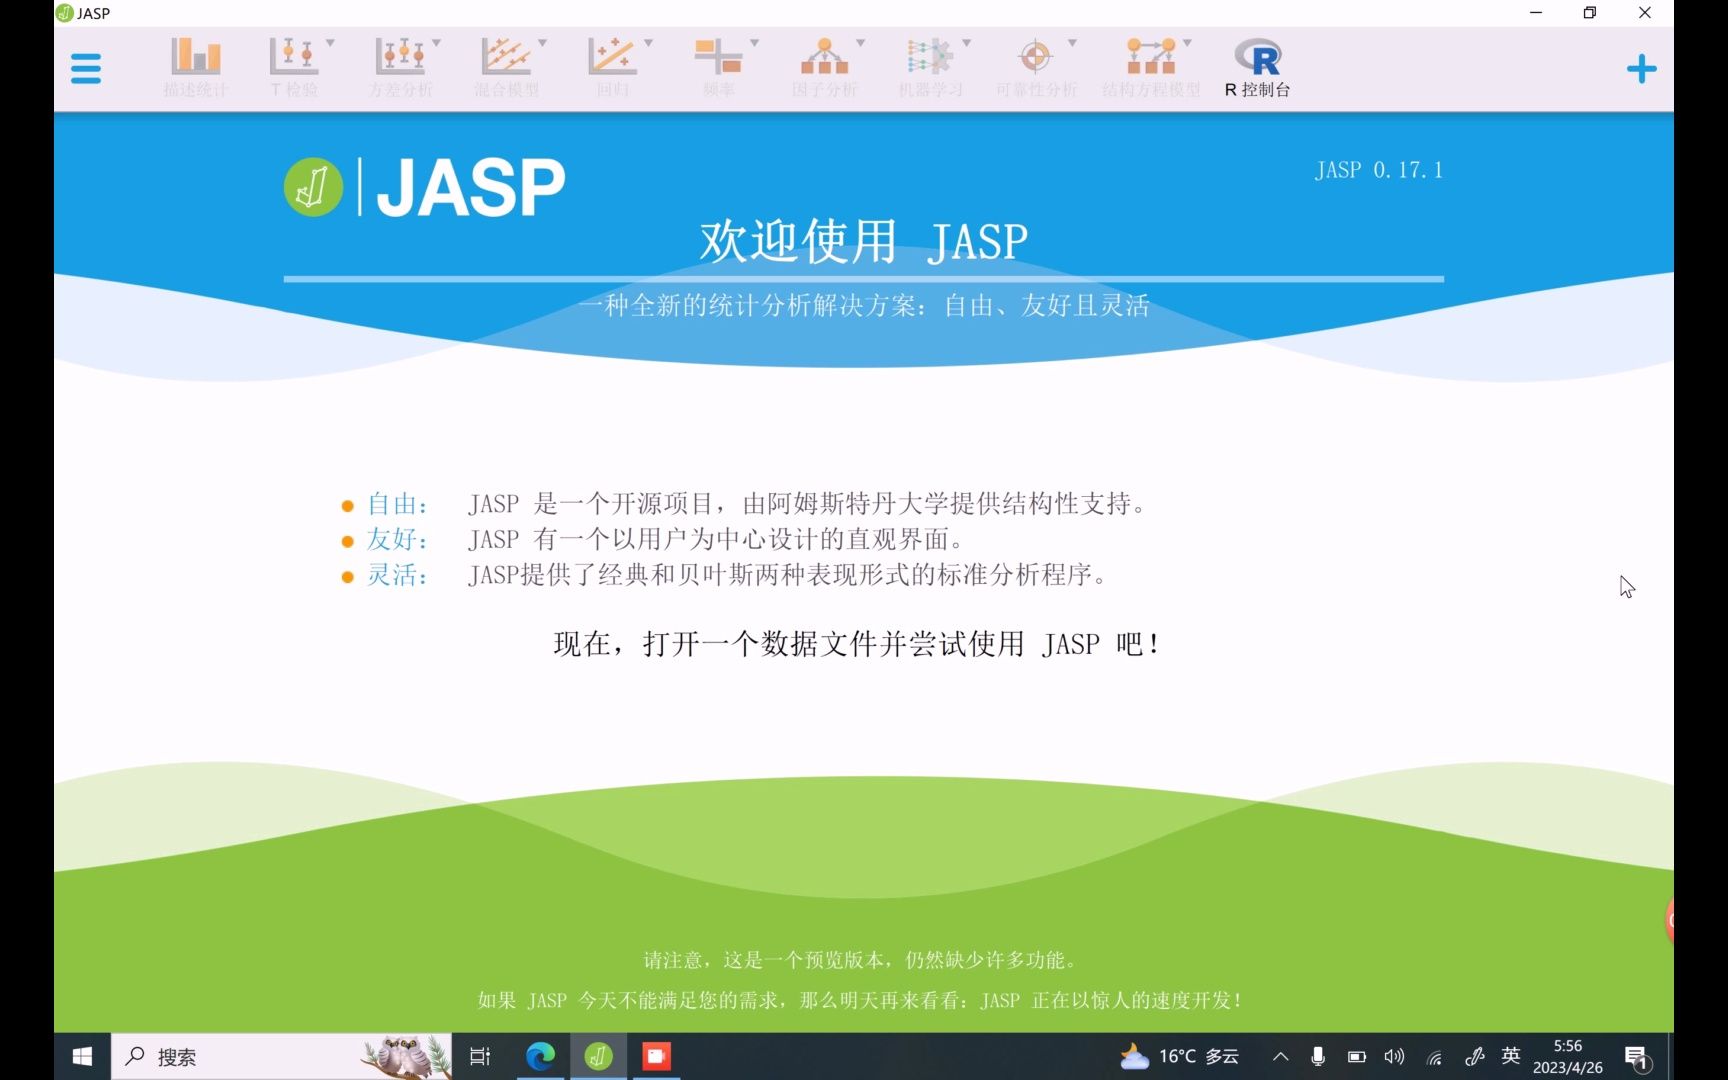
Task: Close the JASP window
Action: pyautogui.click(x=1645, y=13)
